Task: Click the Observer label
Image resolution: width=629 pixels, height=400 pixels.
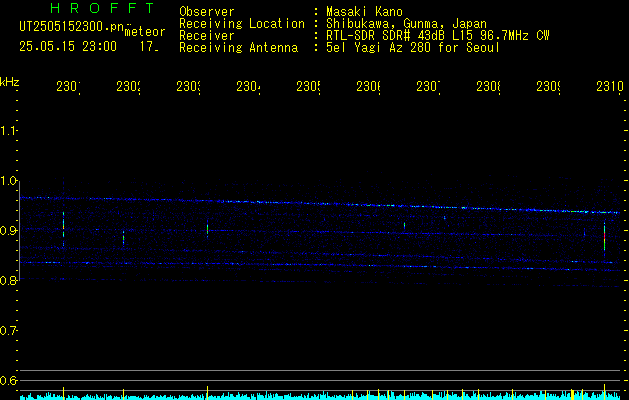Action: coord(207,11)
